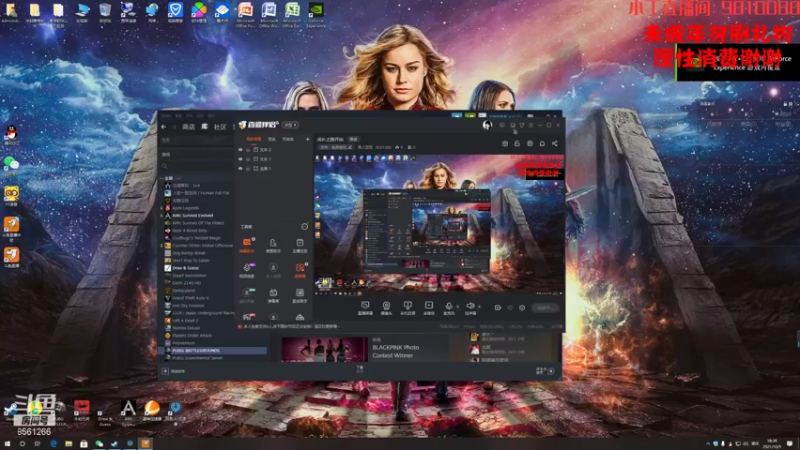This screenshot has height=450, width=800.
Task: Click toolbox edit icon beside 工具箱
Action: (x=305, y=227)
